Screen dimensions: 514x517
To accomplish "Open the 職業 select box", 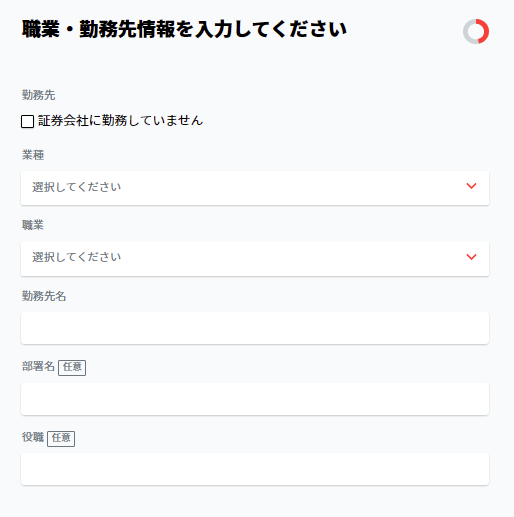I will (x=255, y=259).
